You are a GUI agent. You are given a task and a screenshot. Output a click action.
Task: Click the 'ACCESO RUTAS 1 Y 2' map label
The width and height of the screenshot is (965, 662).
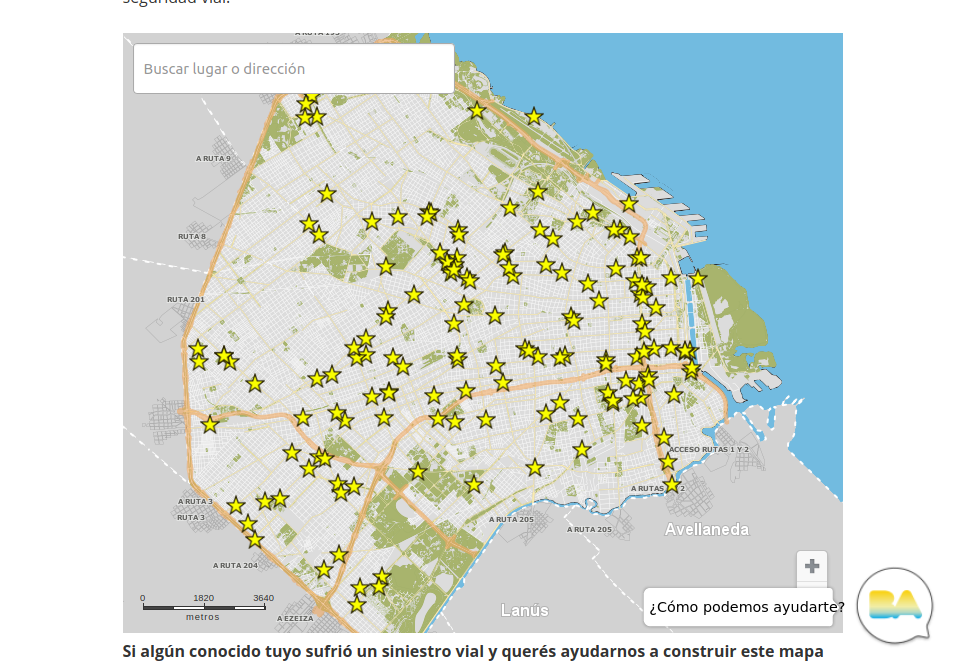708,450
